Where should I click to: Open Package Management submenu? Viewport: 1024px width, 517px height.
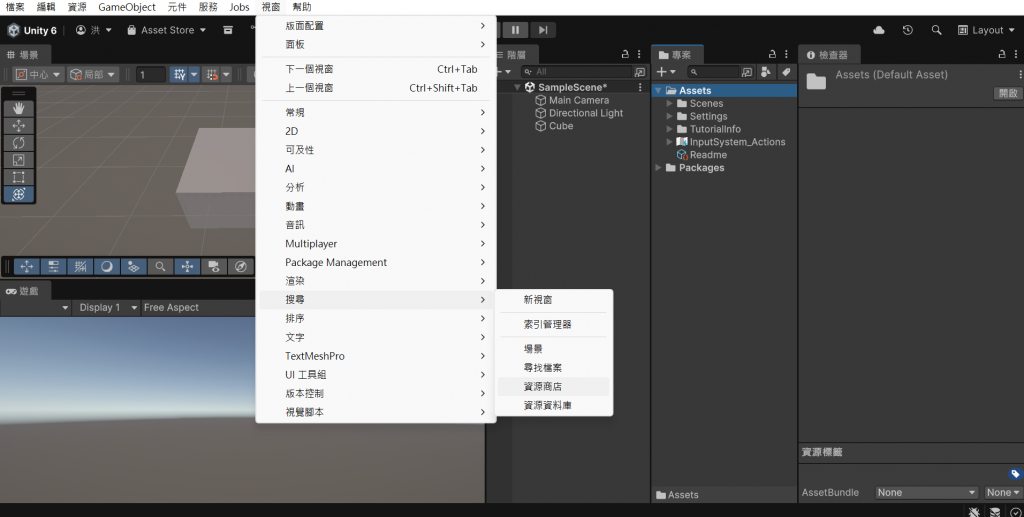click(x=376, y=262)
